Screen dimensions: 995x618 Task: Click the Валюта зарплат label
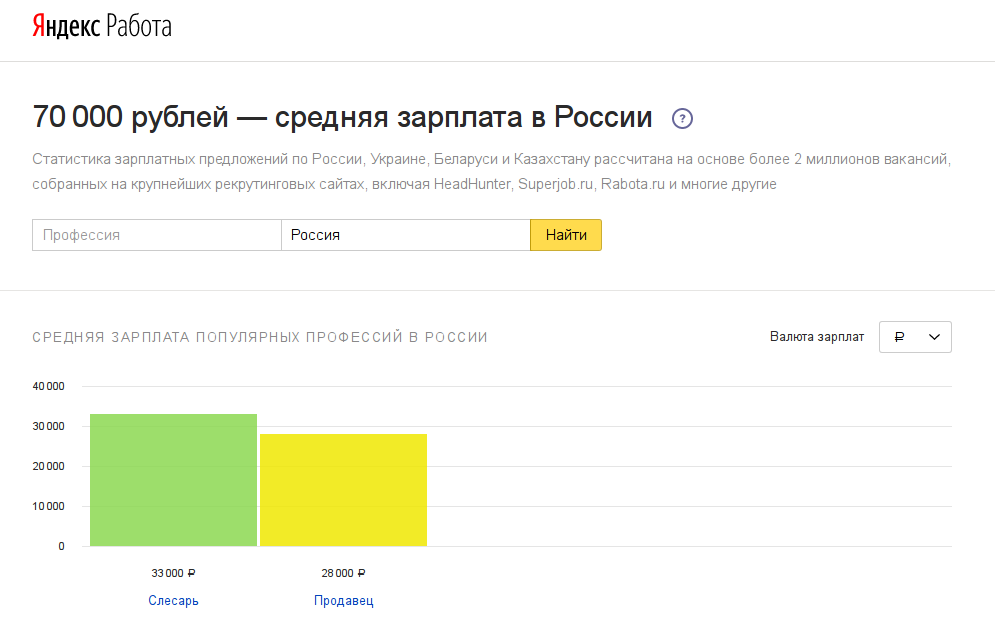click(816, 337)
